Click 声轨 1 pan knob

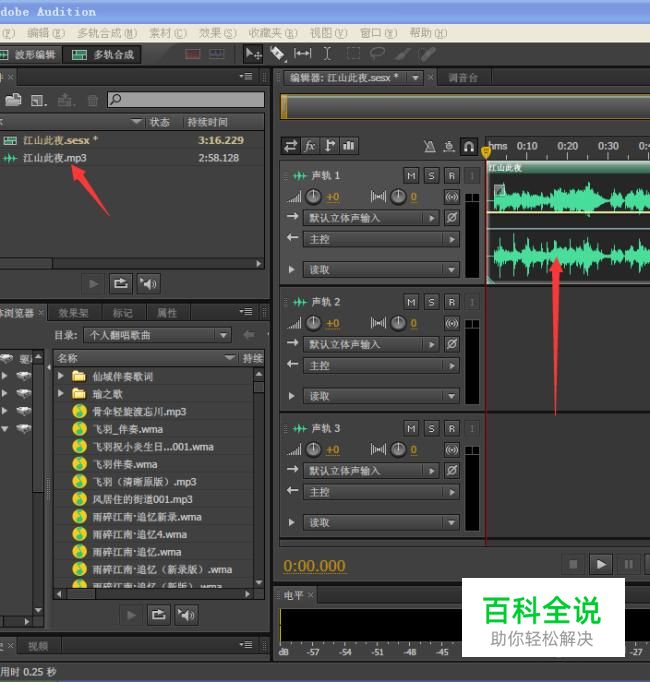click(x=398, y=197)
